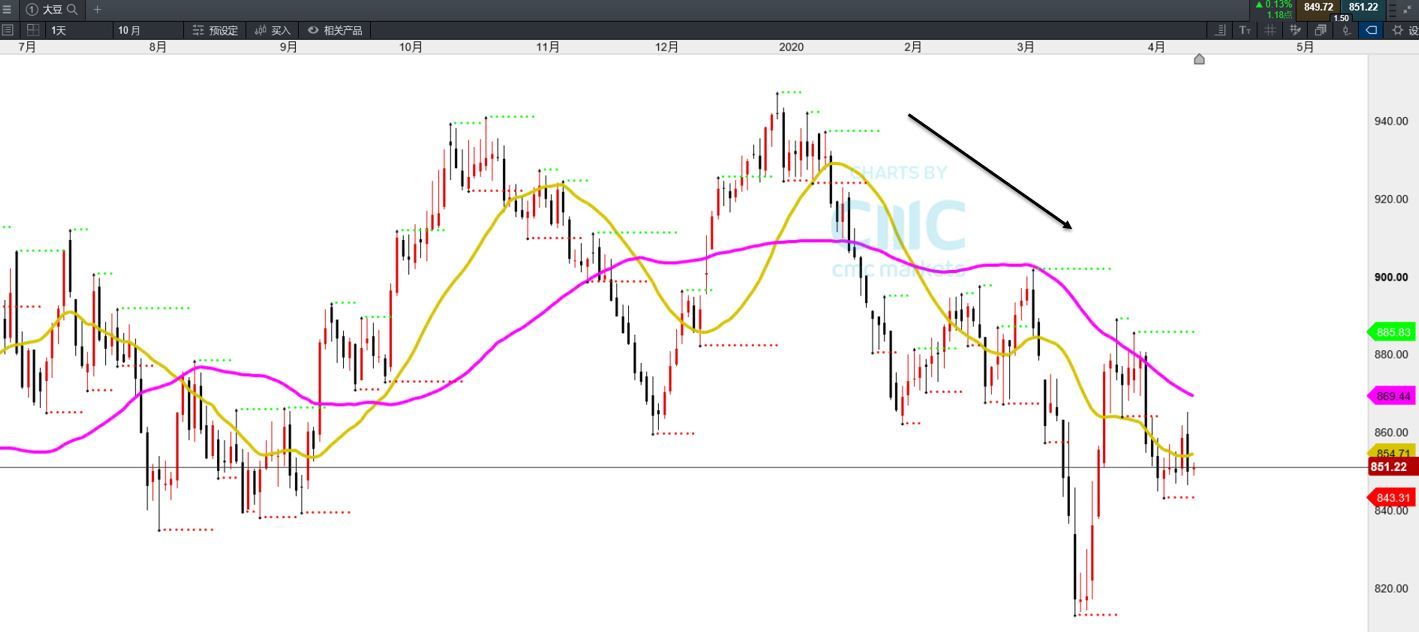Screen dimensions: 1419x632
Task: Click the 买入 buy button
Action: (272, 30)
